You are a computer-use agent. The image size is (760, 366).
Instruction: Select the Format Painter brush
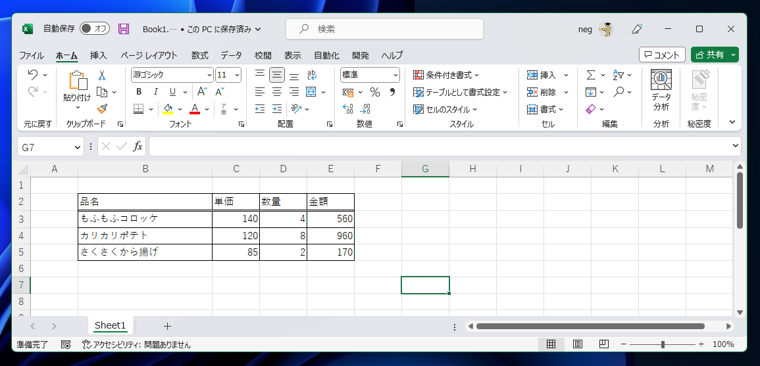point(102,109)
